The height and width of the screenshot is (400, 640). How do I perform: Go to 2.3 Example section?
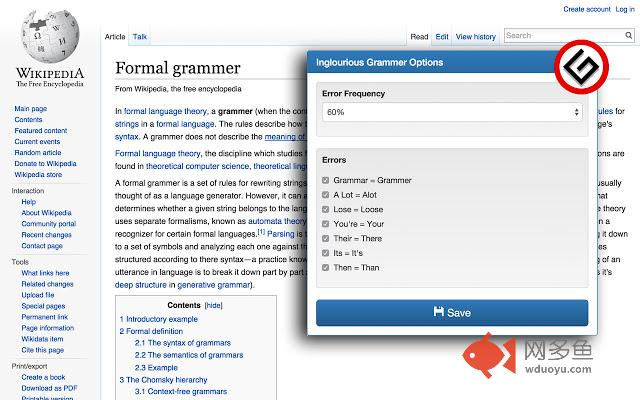tap(156, 368)
